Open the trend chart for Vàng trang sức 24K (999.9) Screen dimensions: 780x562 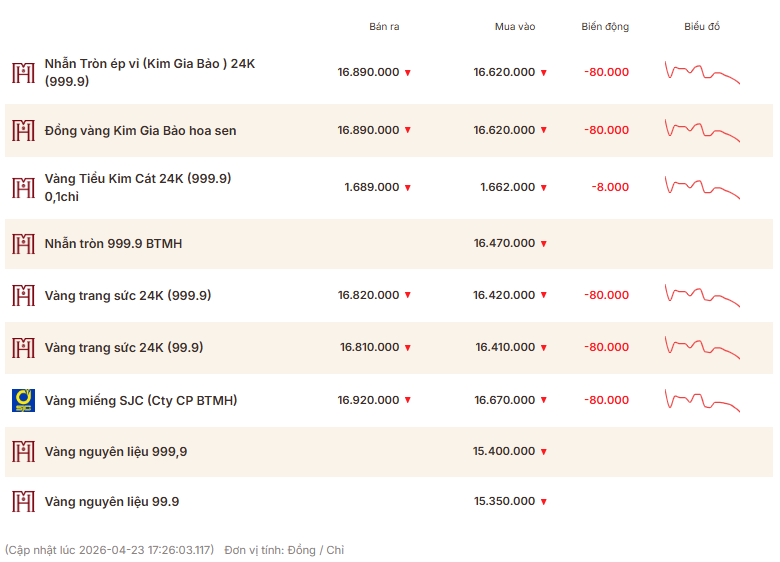(x=702, y=295)
